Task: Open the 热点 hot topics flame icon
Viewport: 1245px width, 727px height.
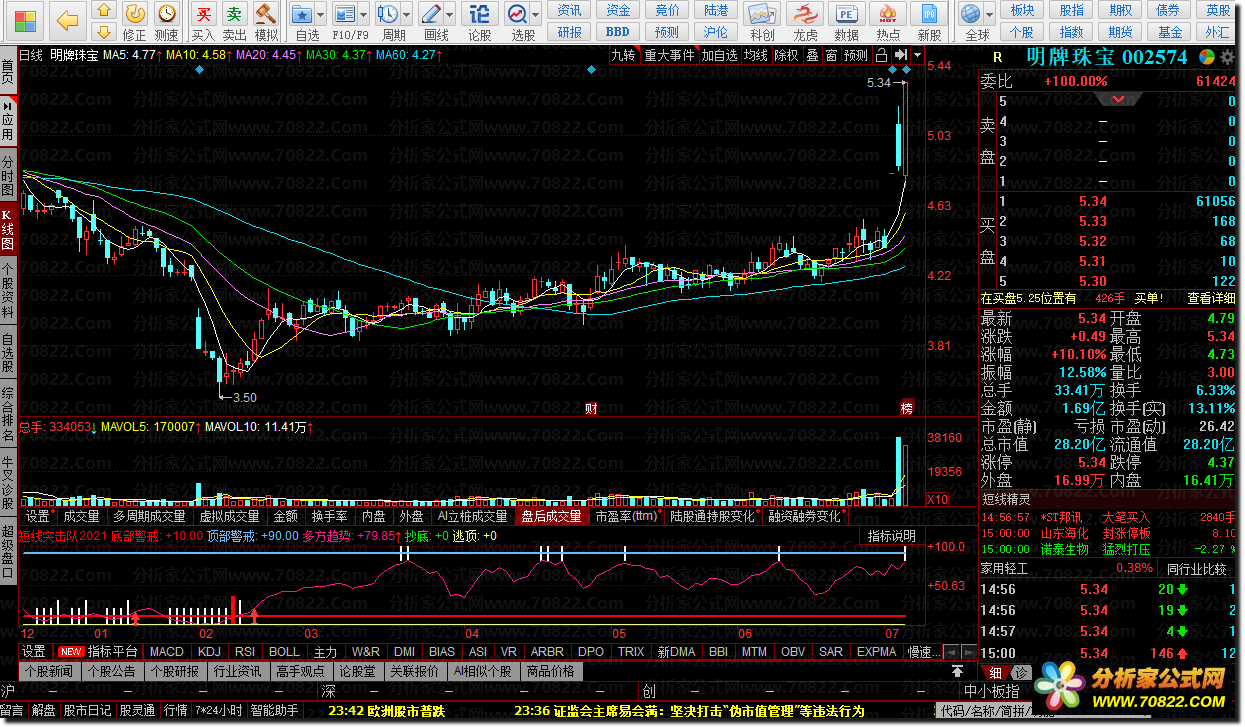Action: tap(888, 14)
